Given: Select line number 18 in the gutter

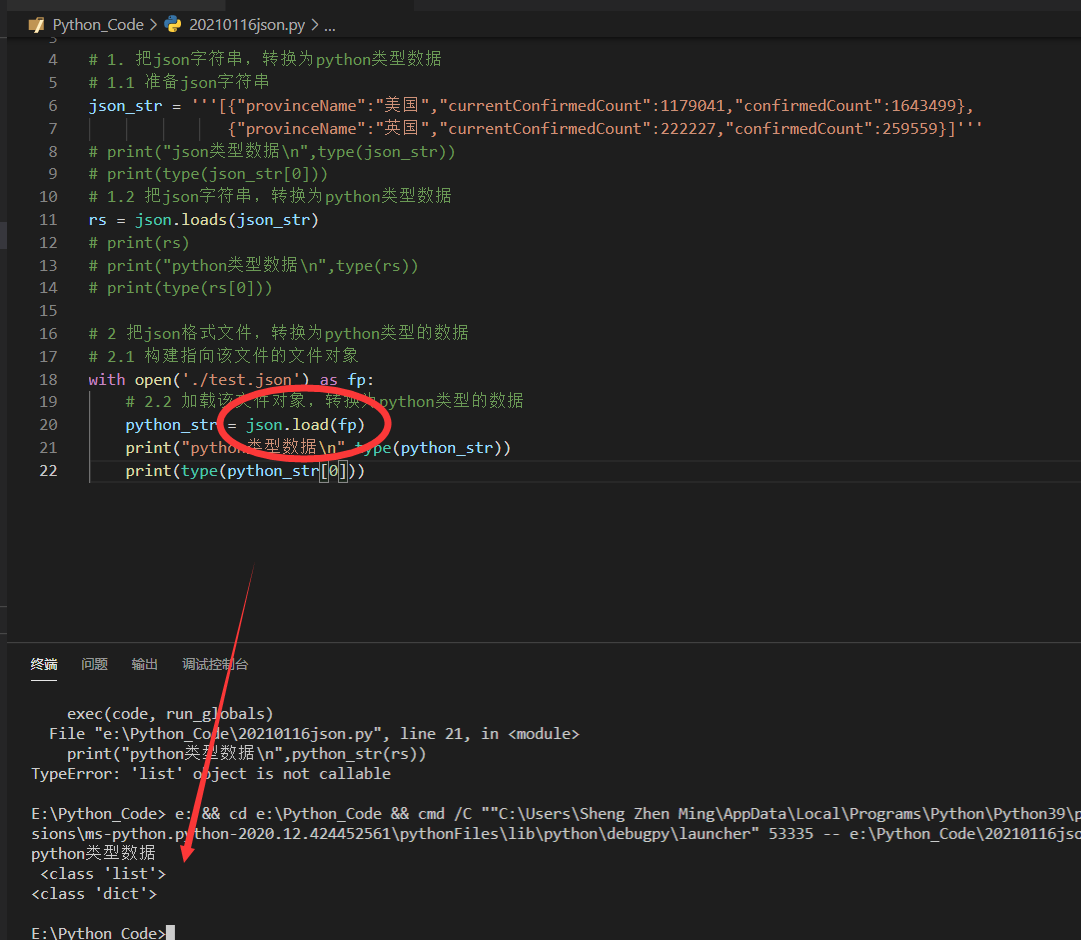Looking at the screenshot, I should (48, 379).
